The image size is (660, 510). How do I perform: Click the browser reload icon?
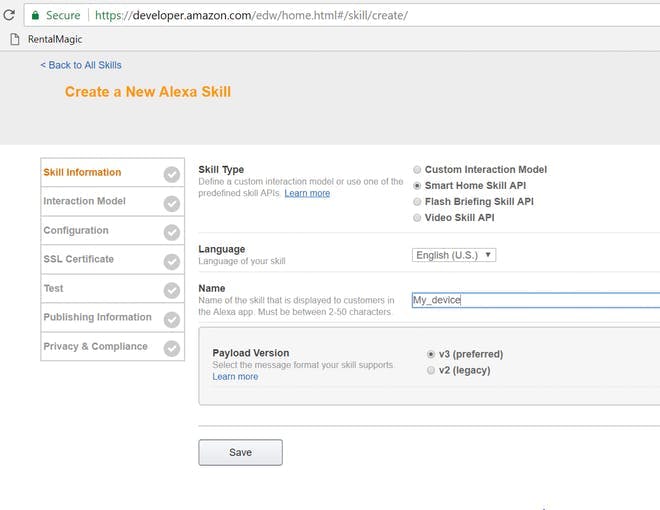9,15
